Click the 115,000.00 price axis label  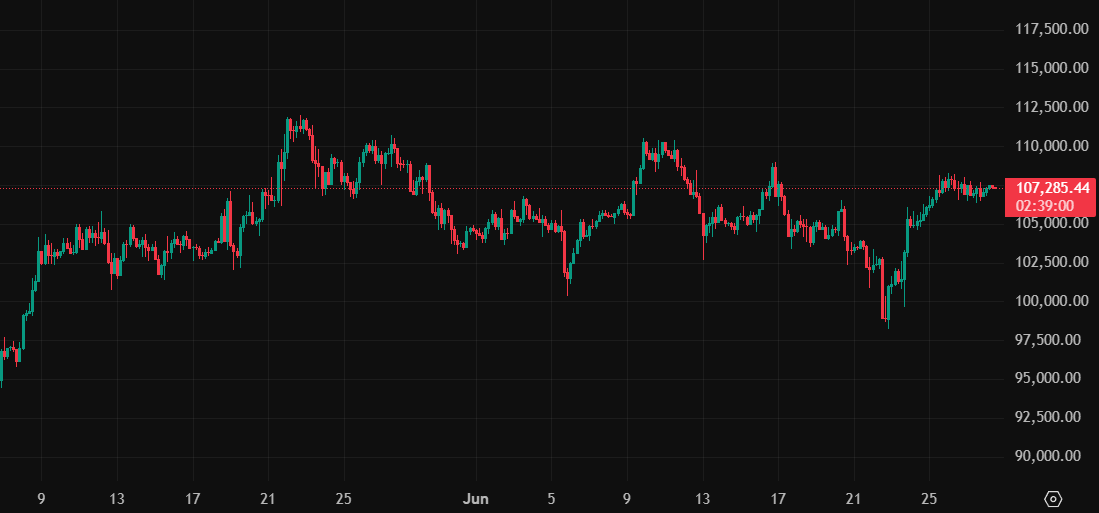[1051, 68]
